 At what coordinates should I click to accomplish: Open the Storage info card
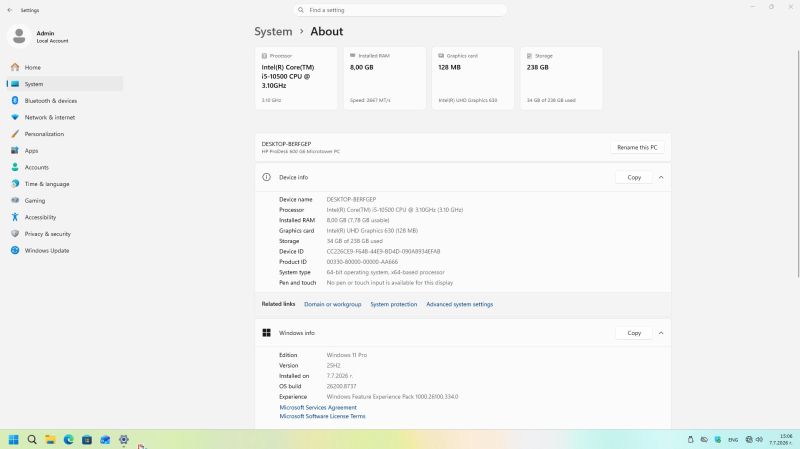click(561, 78)
